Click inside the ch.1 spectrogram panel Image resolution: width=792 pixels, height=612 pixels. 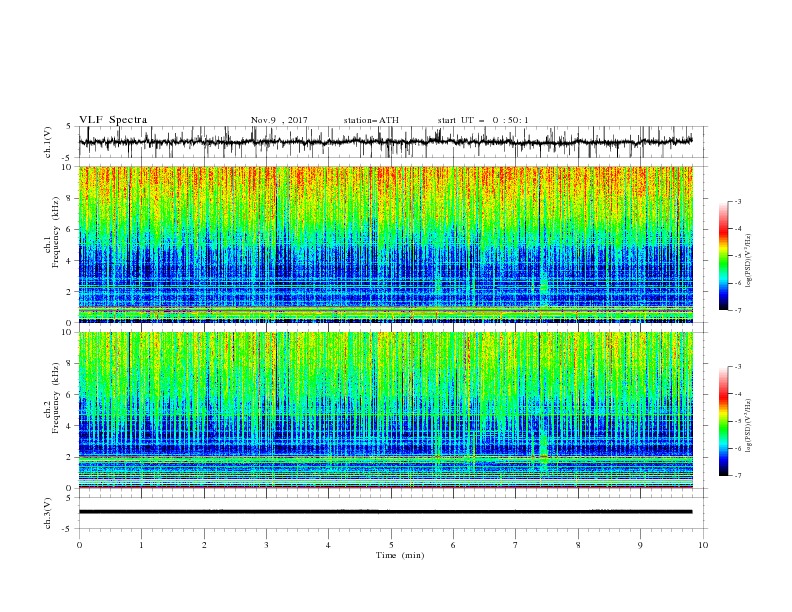385,244
